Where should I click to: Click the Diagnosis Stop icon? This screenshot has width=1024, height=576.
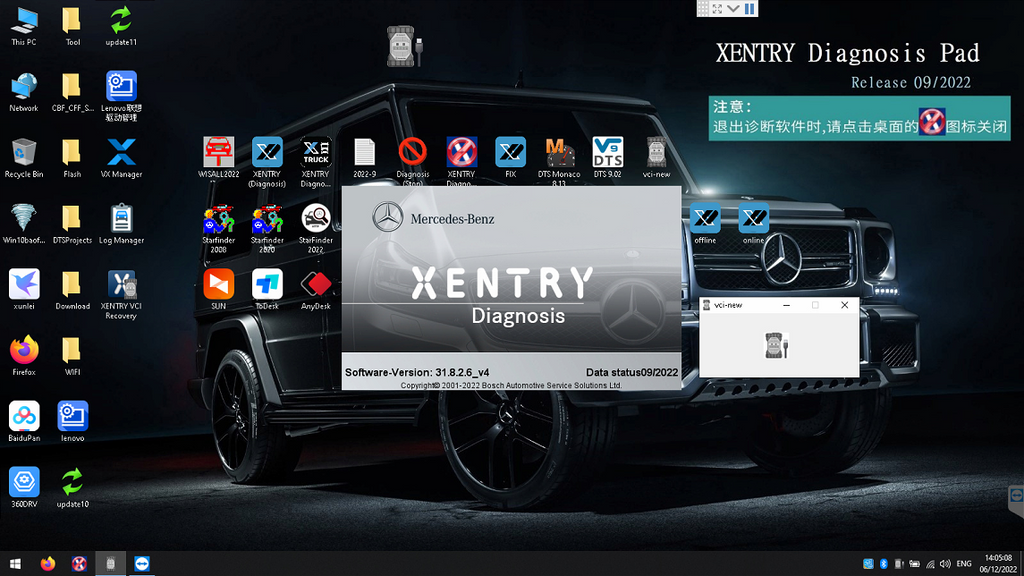coord(413,153)
